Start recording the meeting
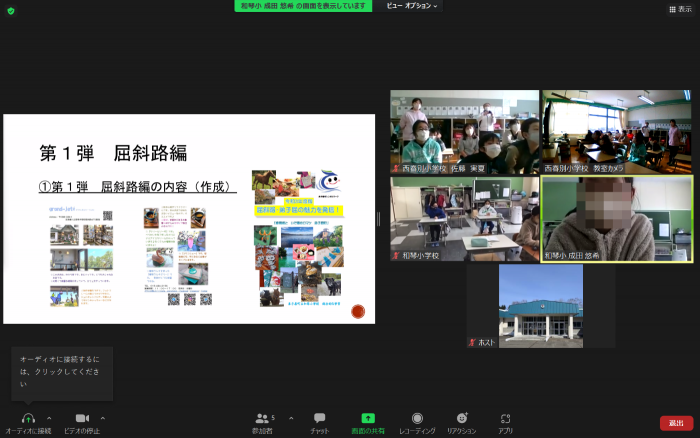The image size is (700, 438). pos(417,418)
